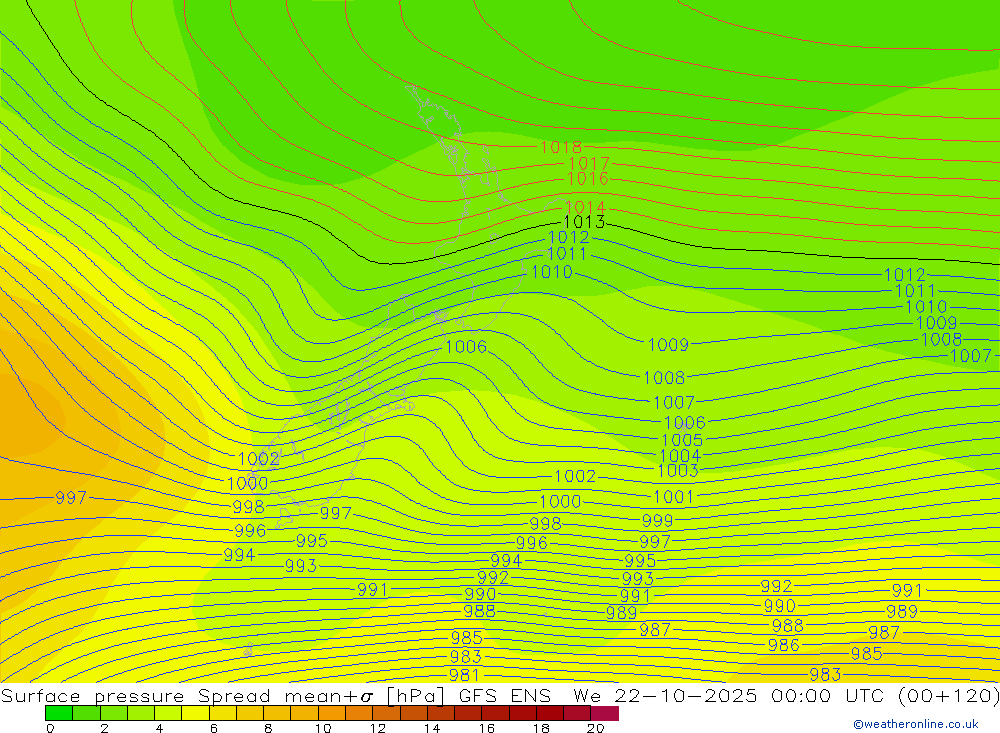
Task: Click the 'We 22-10-2025' date text
Action: [665, 695]
